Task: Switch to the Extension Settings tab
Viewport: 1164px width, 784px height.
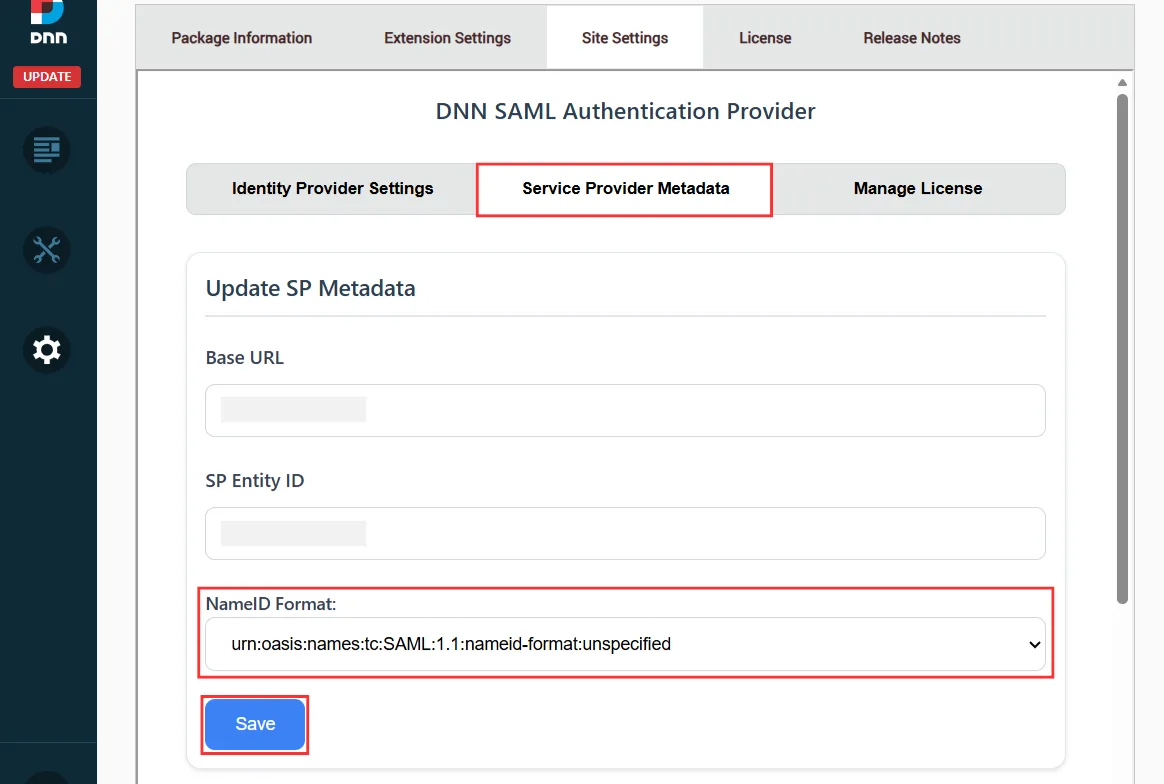Action: click(447, 38)
